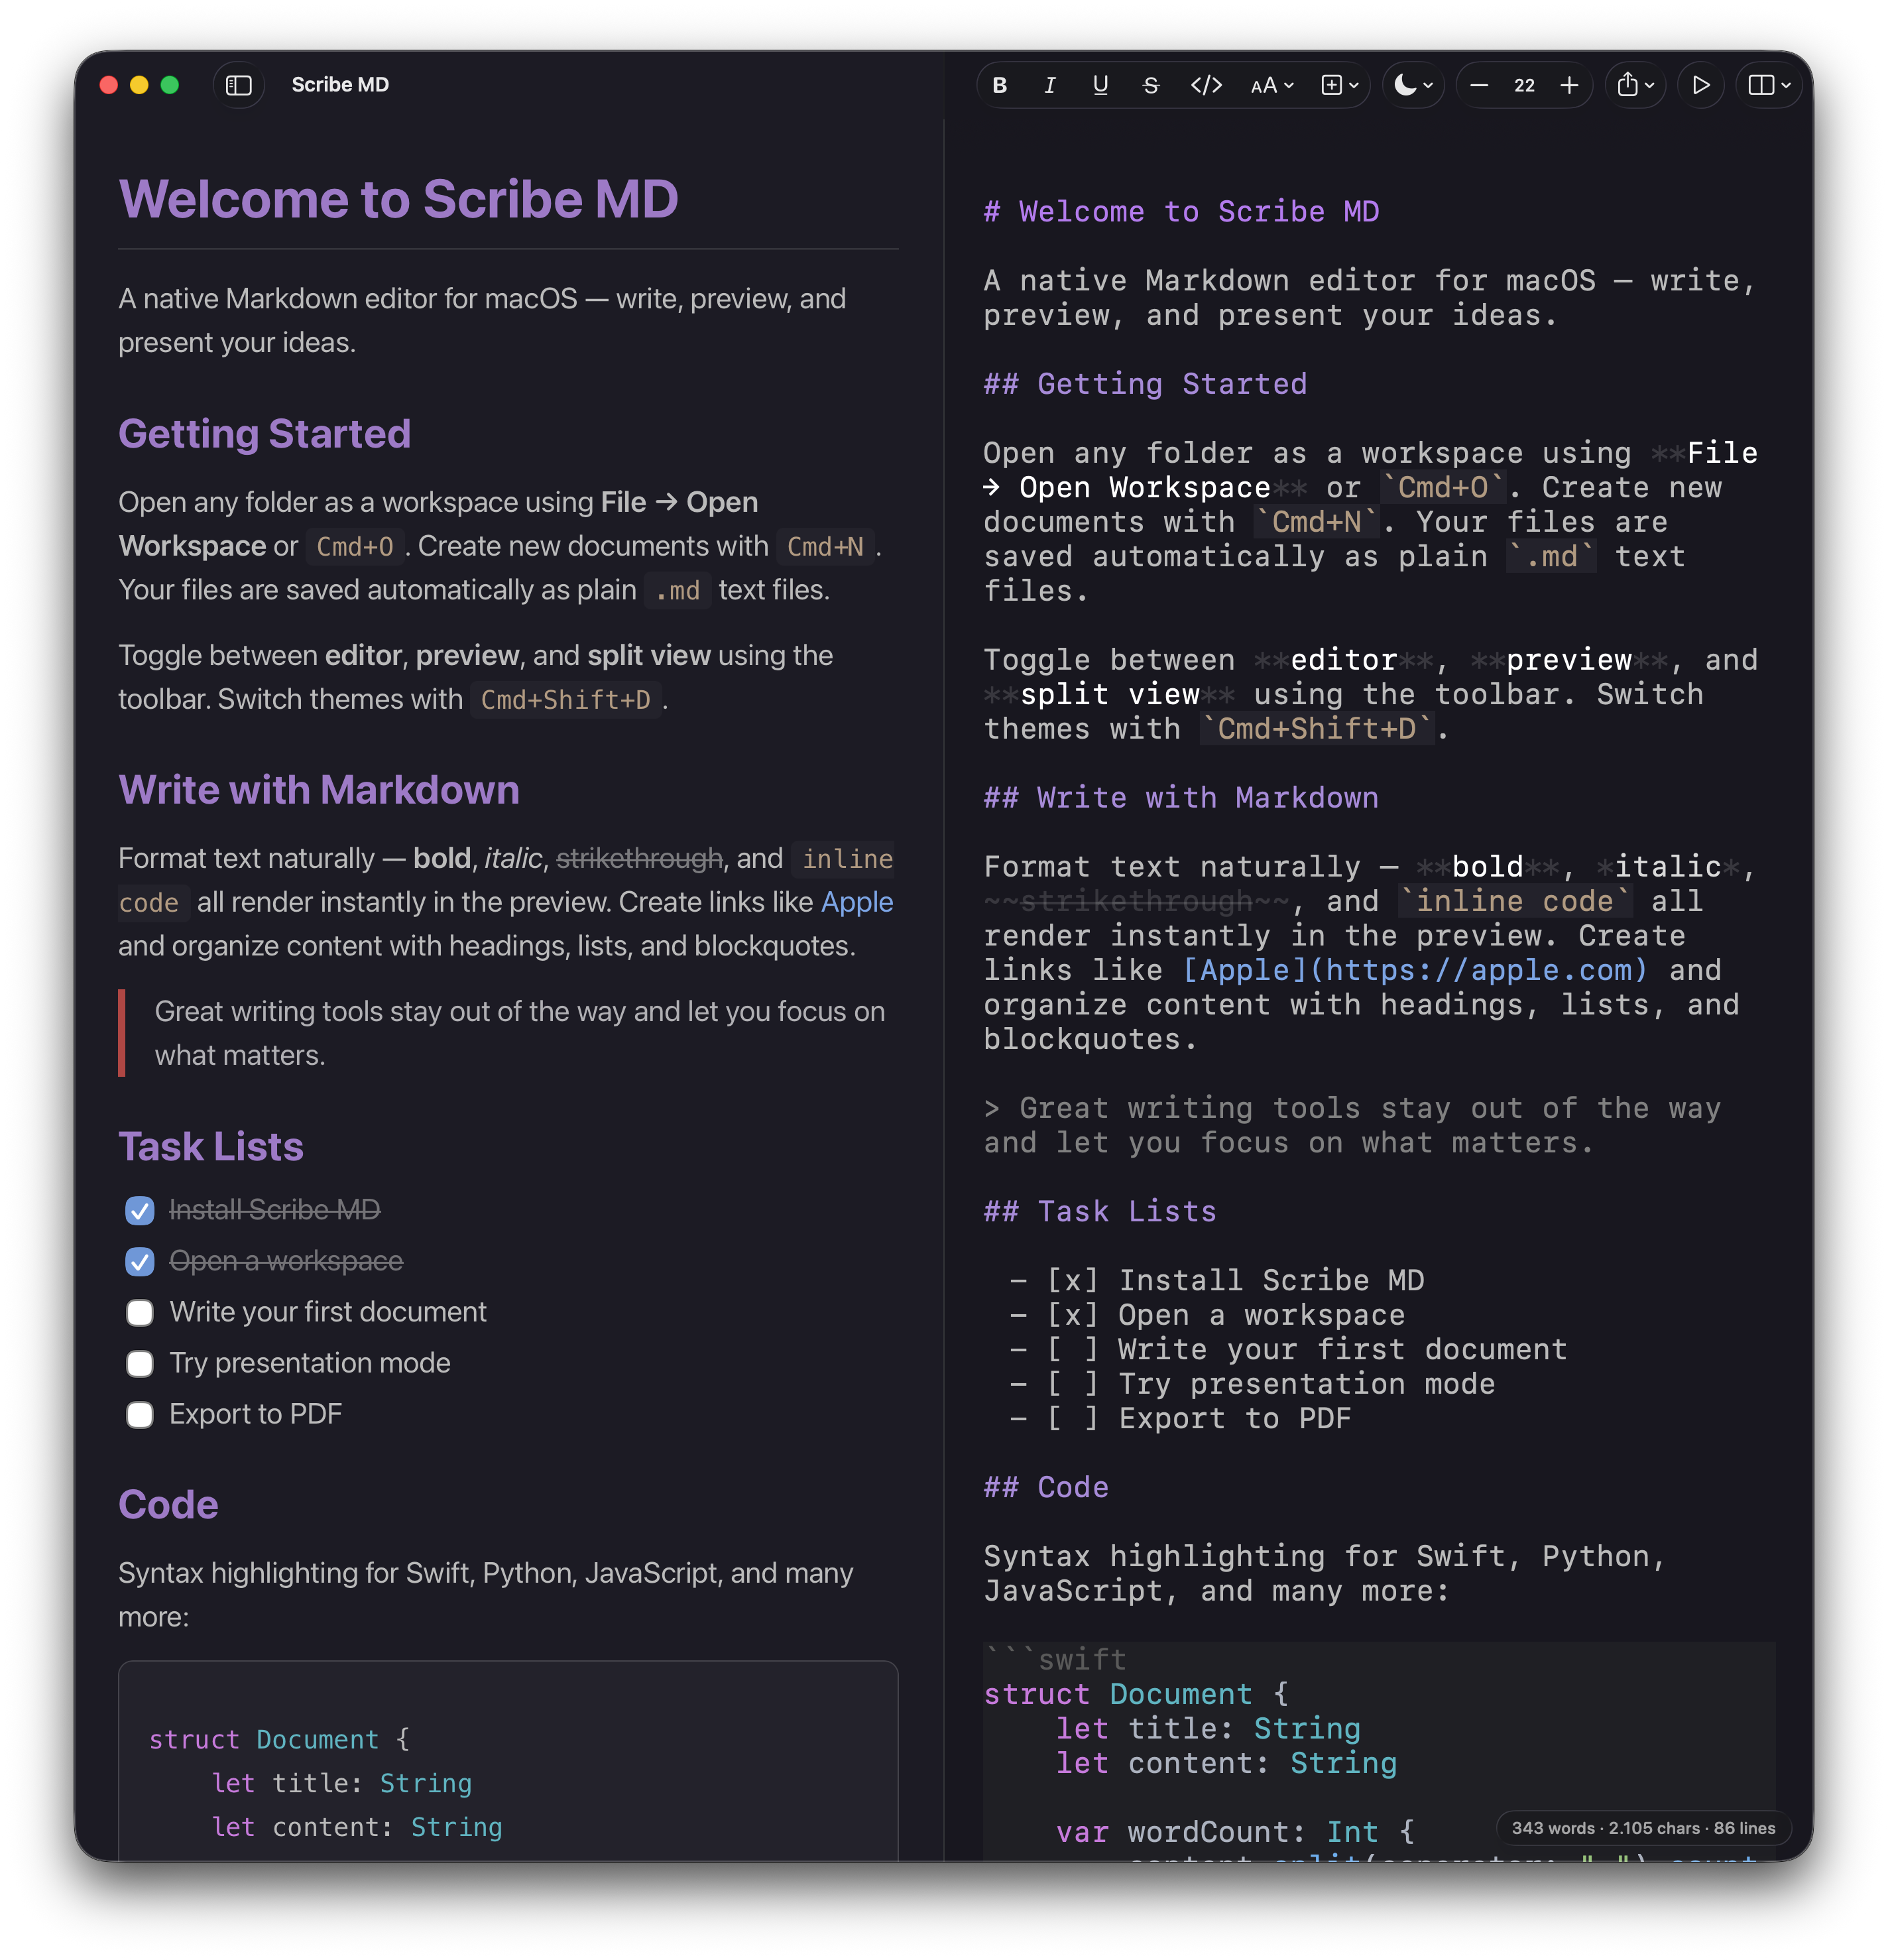Increase font size with the plus stepper

(1571, 85)
